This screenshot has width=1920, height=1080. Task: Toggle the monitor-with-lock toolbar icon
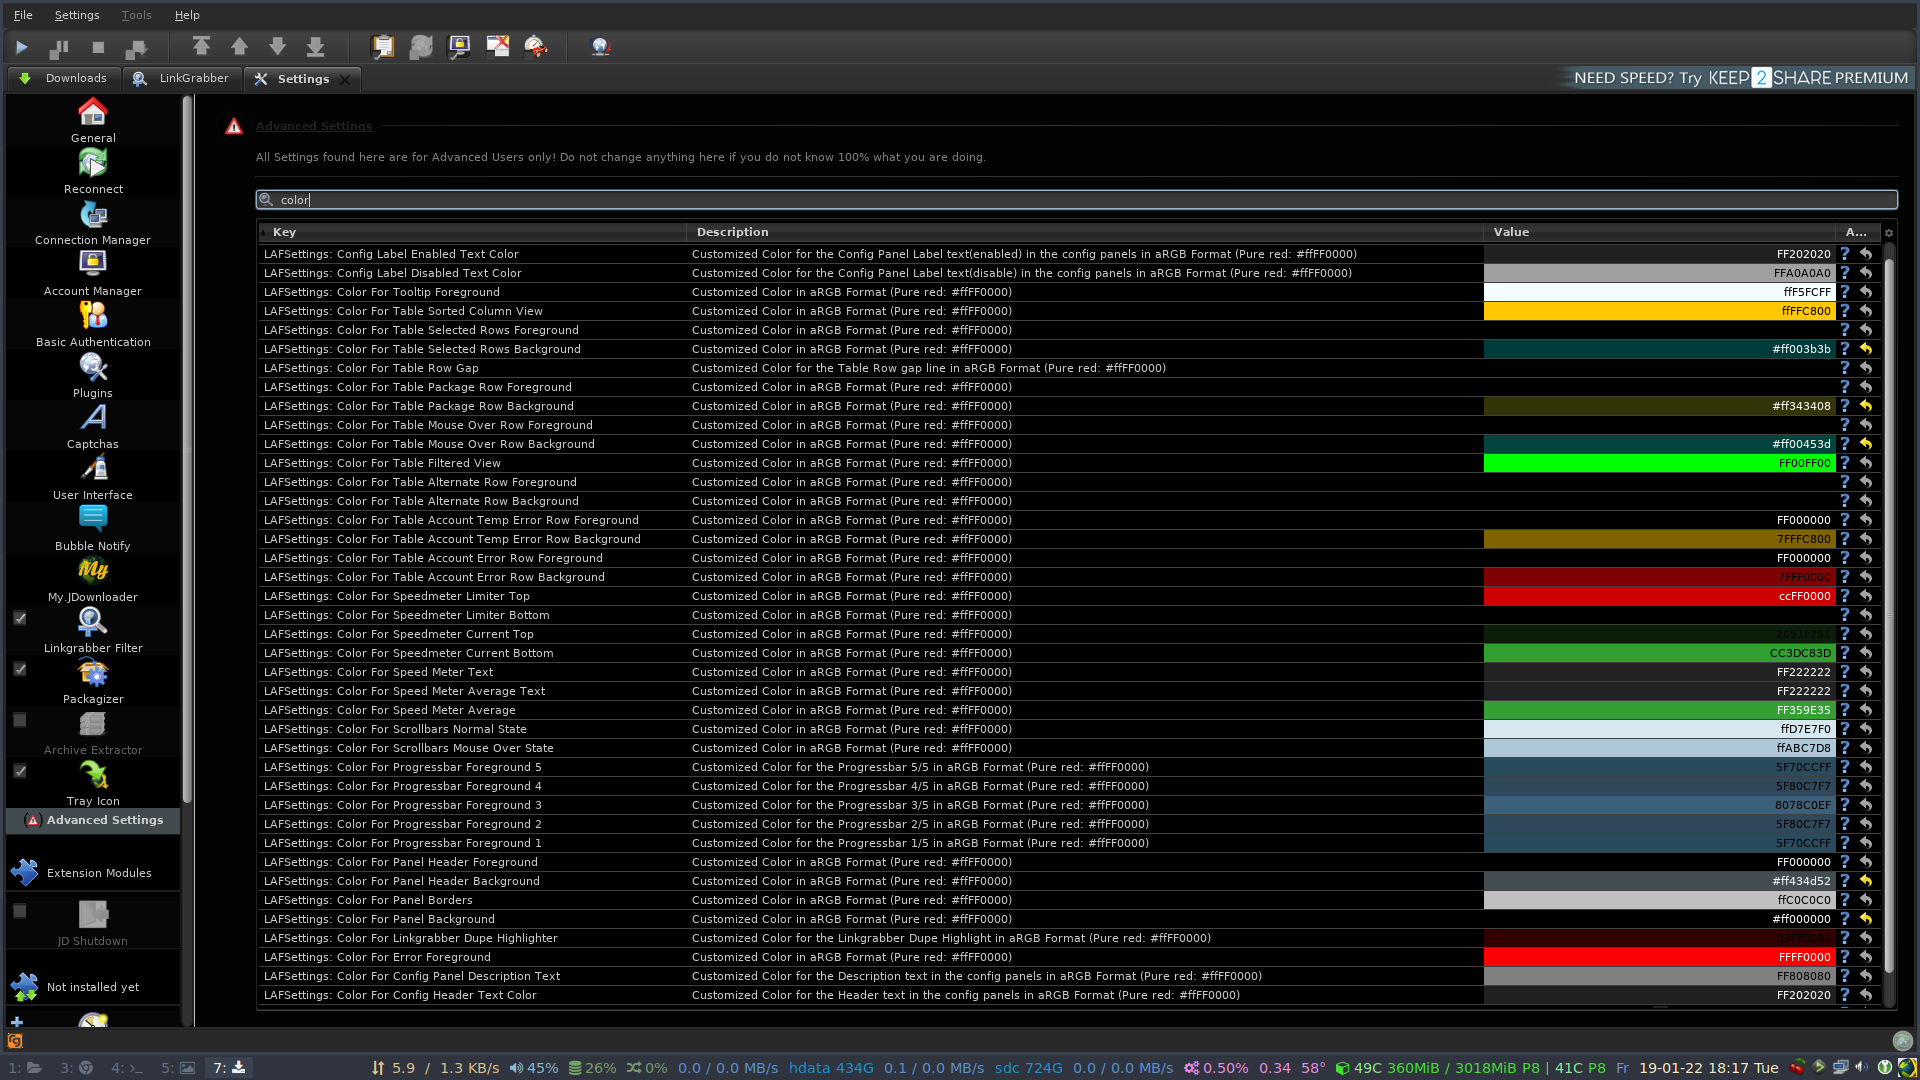459,46
